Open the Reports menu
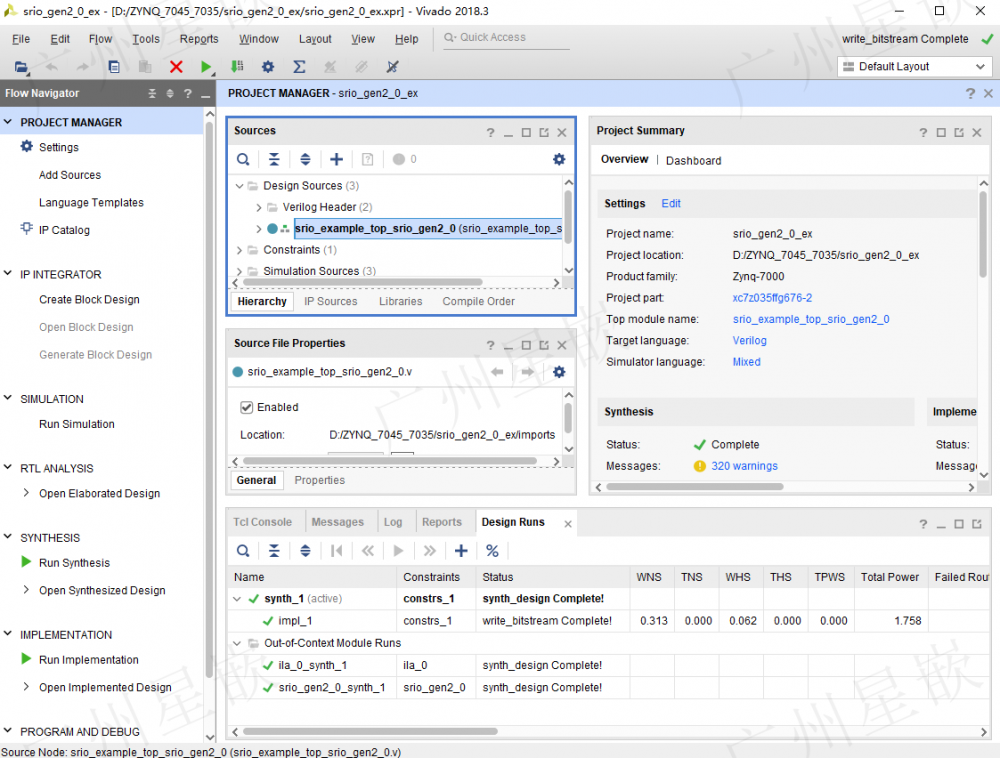This screenshot has height=758, width=1000. pos(199,39)
